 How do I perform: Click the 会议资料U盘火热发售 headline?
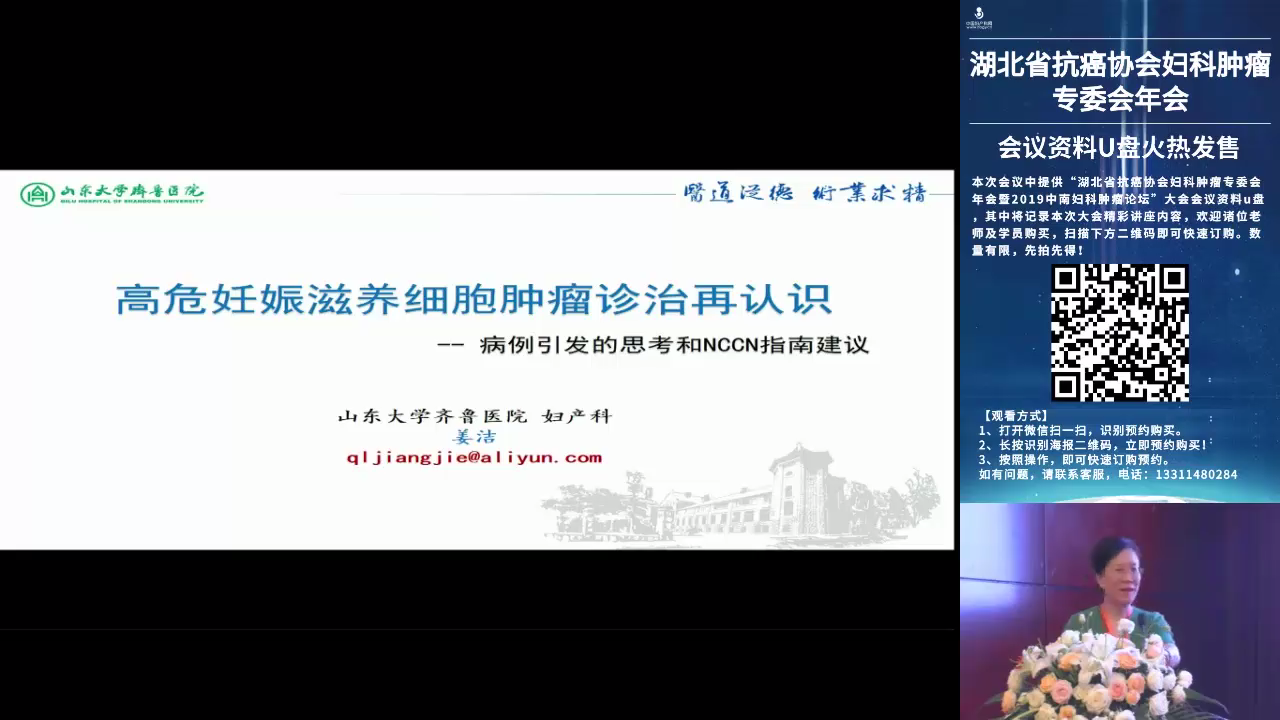pyautogui.click(x=1119, y=148)
